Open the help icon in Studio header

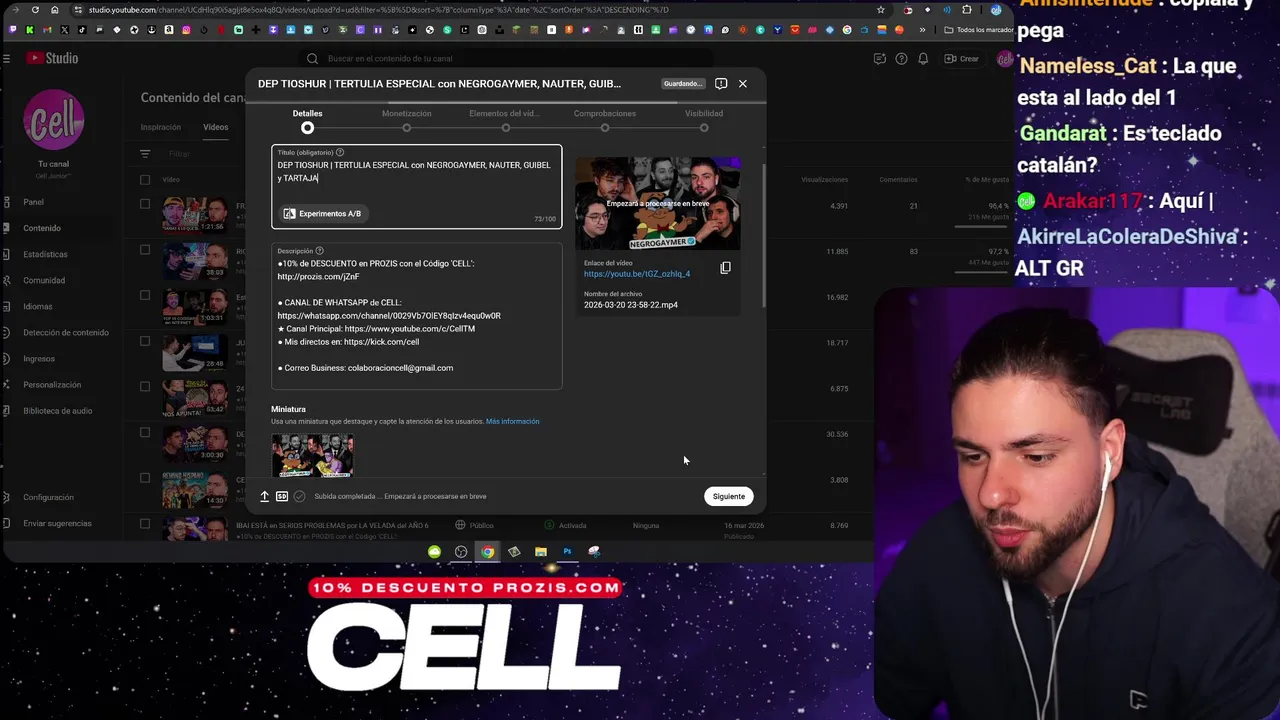pyautogui.click(x=901, y=59)
